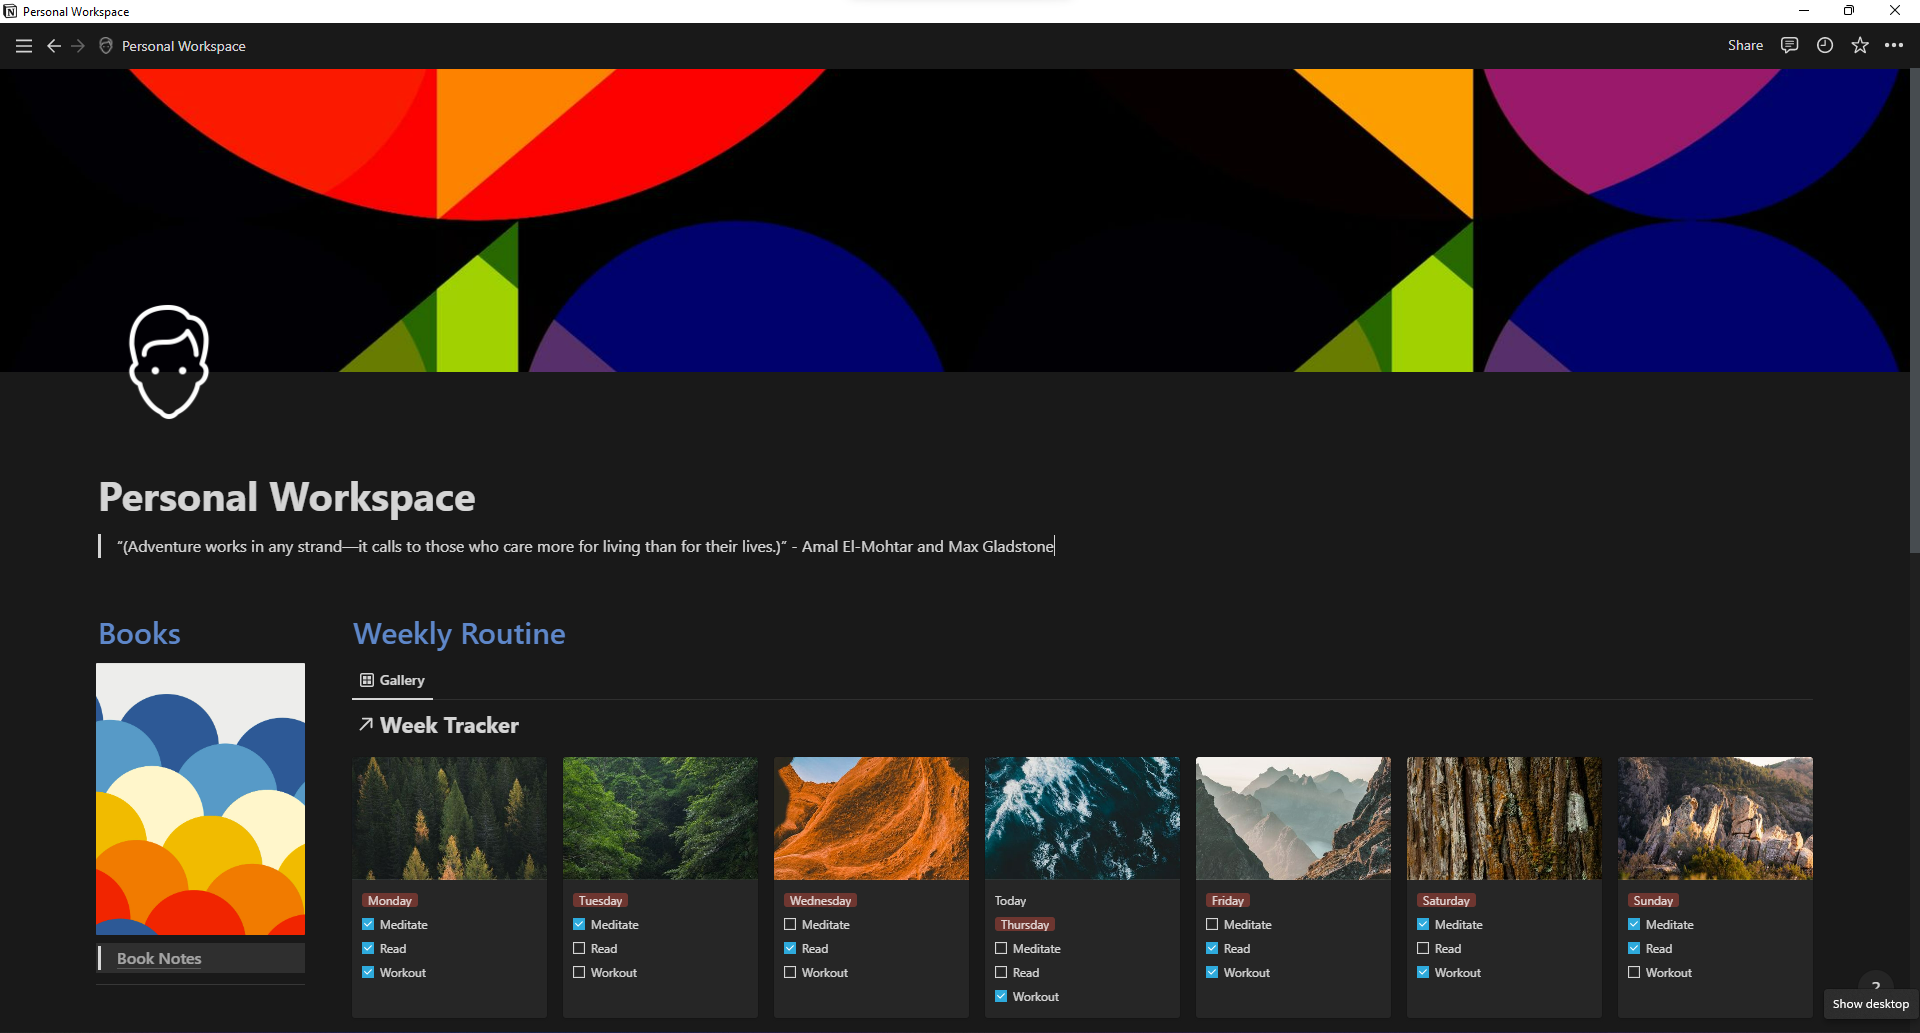Select the Gallery view tab
The height and width of the screenshot is (1033, 1920).
coord(393,680)
